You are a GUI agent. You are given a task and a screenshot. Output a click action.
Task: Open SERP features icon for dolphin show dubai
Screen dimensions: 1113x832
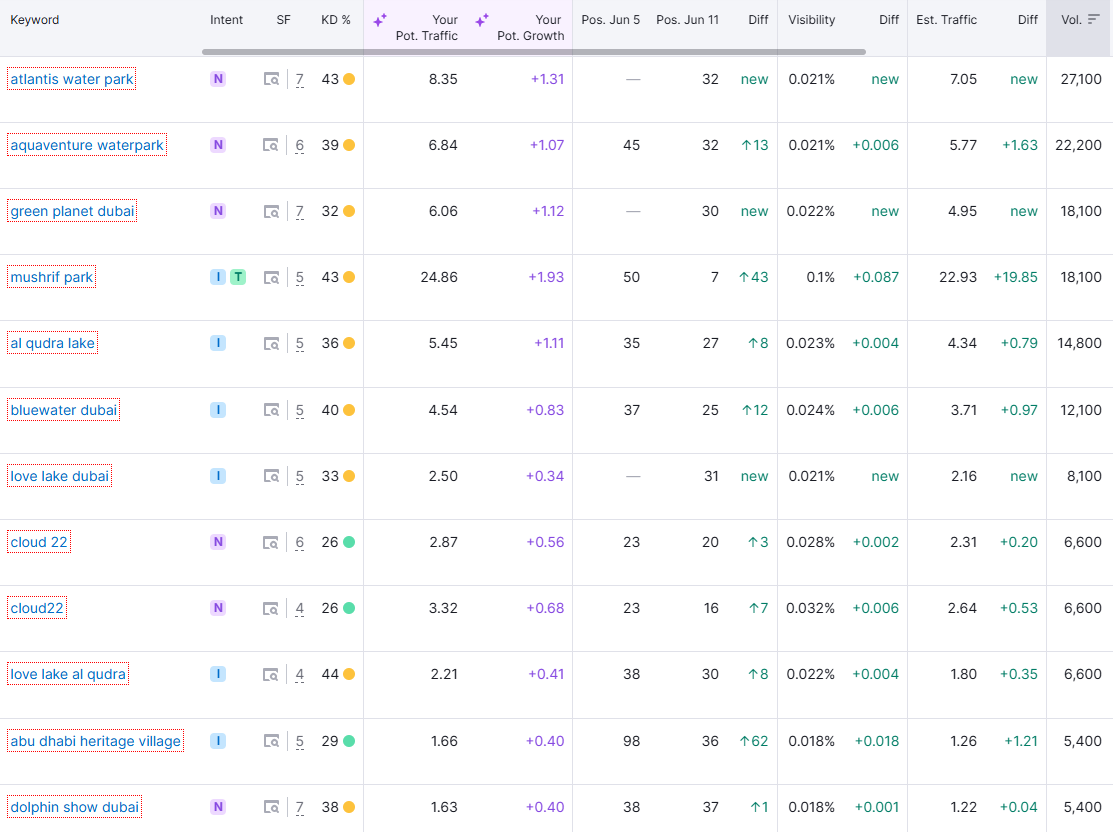click(x=271, y=807)
